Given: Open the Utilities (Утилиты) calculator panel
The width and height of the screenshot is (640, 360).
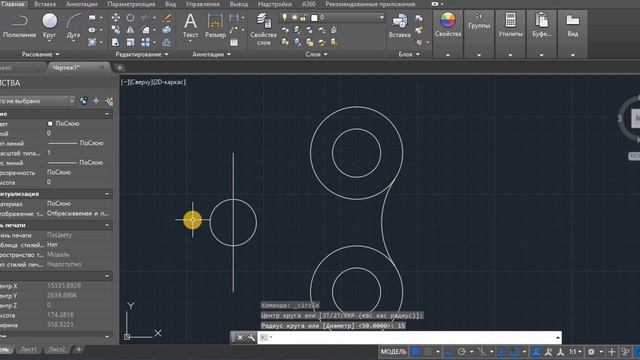Looking at the screenshot, I should [510, 25].
